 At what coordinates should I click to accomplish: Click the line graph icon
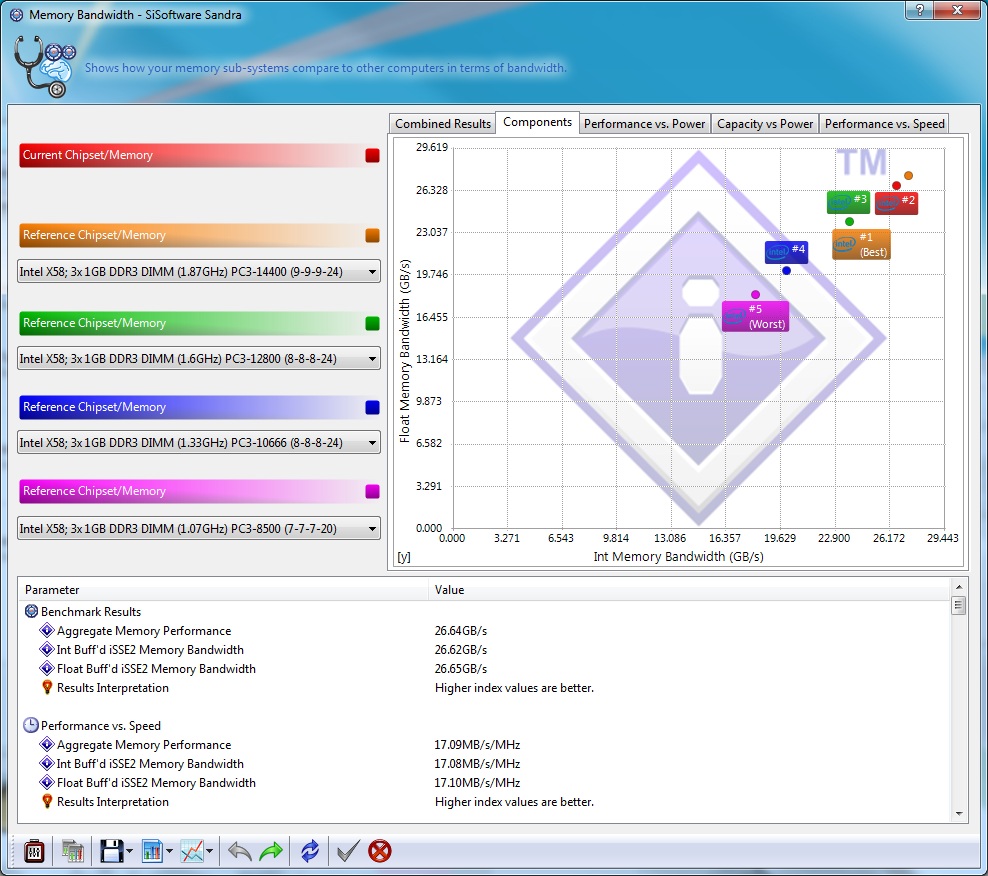tap(192, 851)
